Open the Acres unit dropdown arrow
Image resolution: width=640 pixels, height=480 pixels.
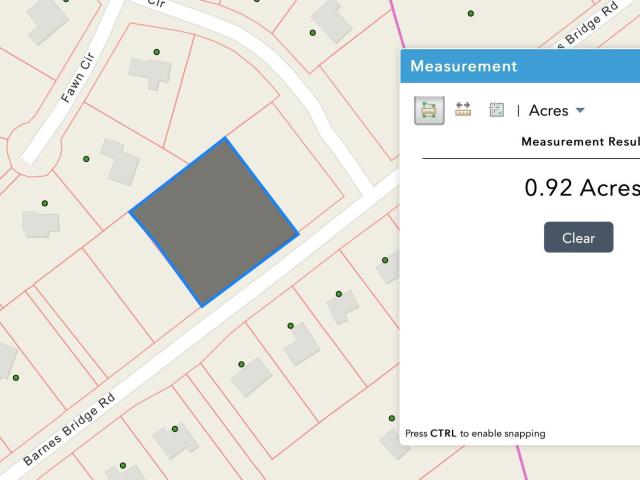tap(580, 110)
